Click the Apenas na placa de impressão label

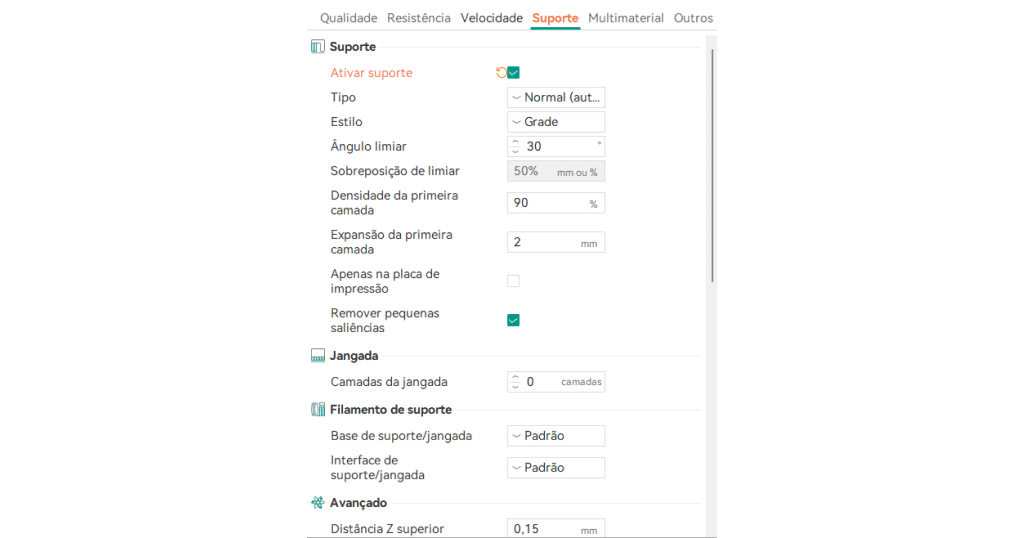click(x=385, y=281)
